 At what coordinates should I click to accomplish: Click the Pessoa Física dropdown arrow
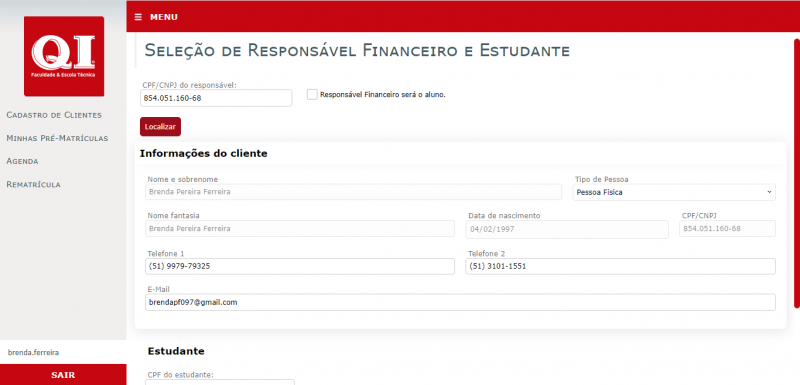[769, 192]
